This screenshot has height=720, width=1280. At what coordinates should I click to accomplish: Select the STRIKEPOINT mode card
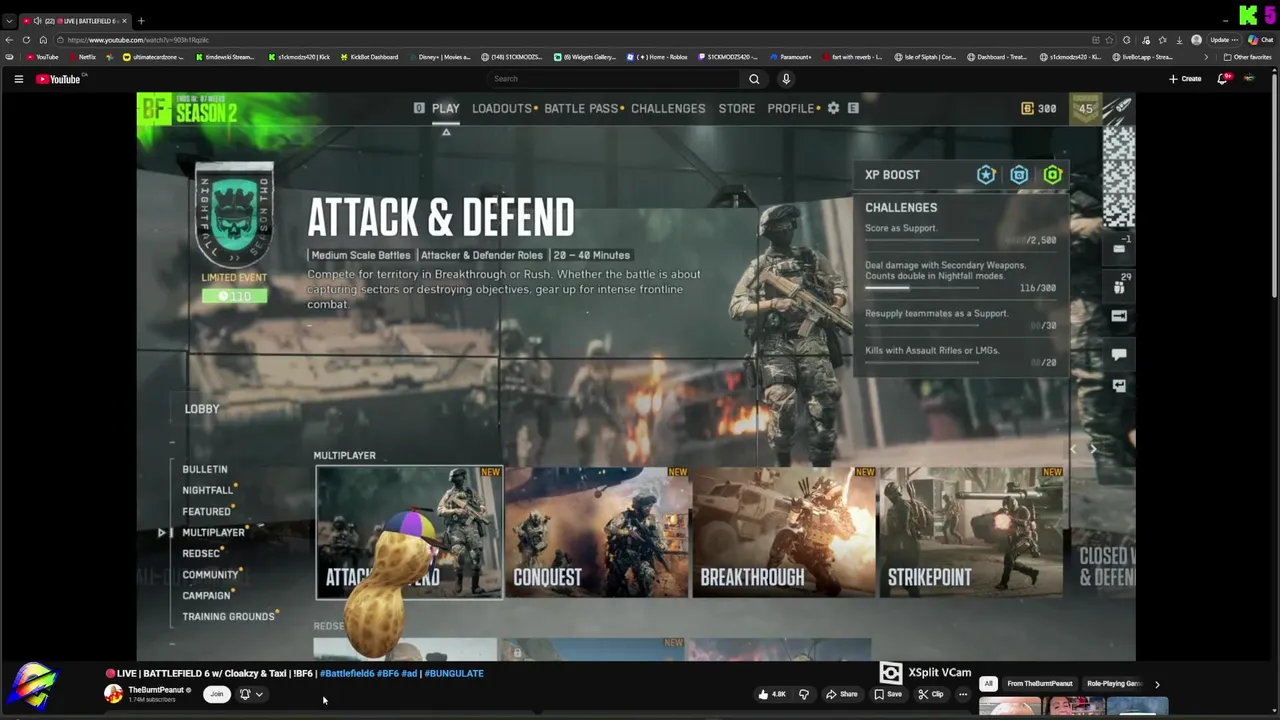point(971,532)
